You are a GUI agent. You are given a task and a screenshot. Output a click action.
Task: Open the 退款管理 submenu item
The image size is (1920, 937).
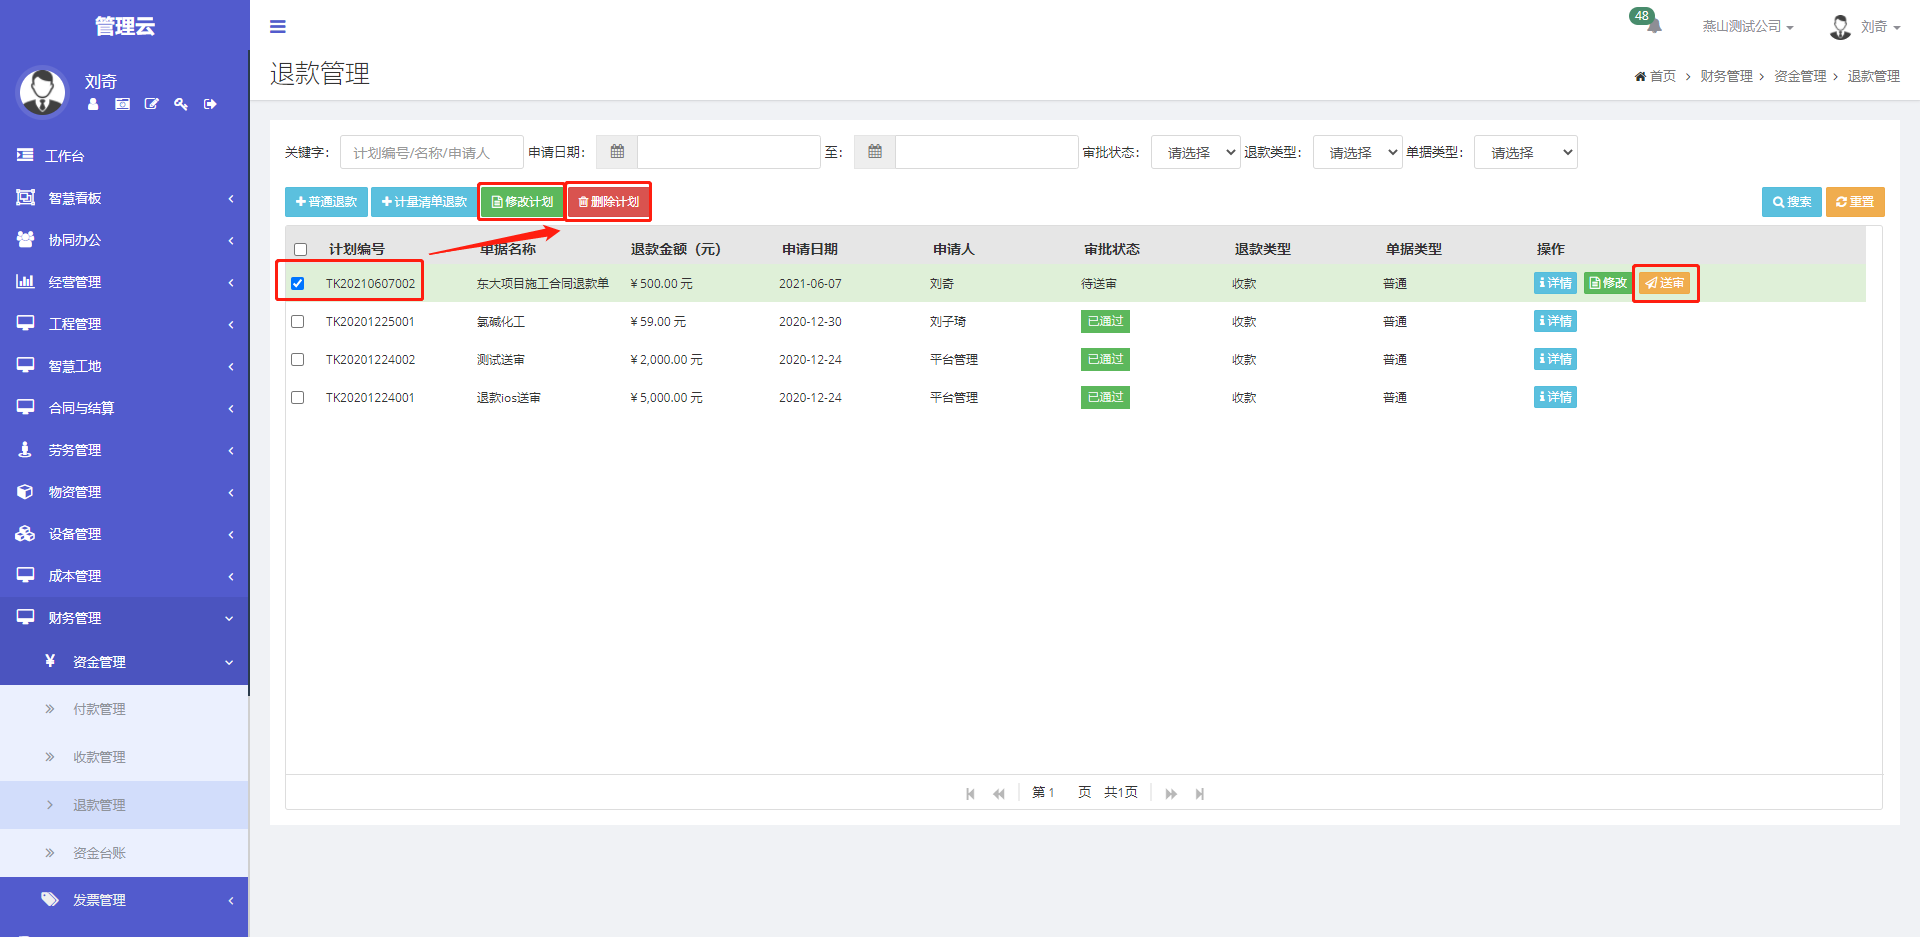coord(124,805)
